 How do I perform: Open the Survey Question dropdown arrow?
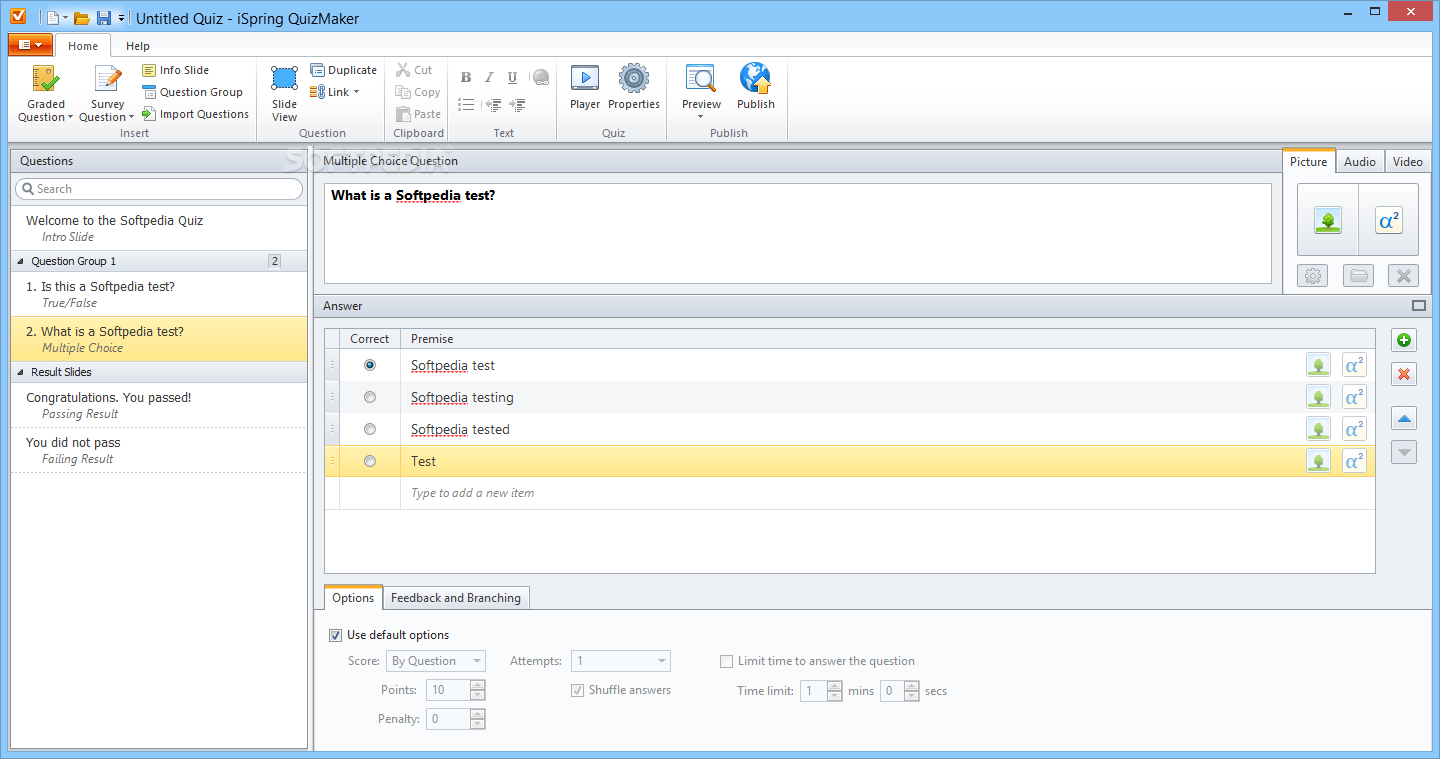[131, 118]
